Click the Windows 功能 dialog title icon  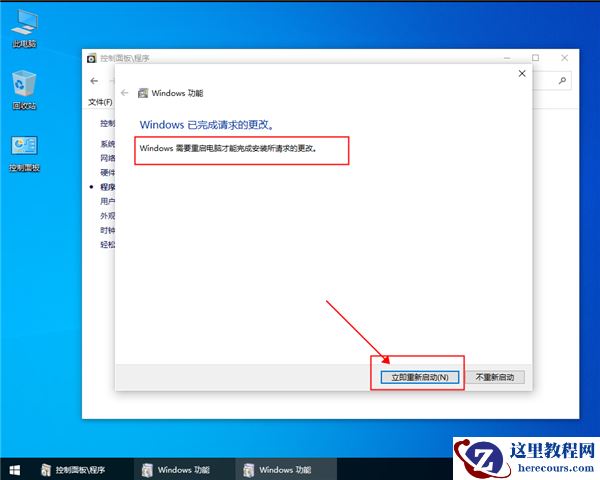pyautogui.click(x=143, y=93)
